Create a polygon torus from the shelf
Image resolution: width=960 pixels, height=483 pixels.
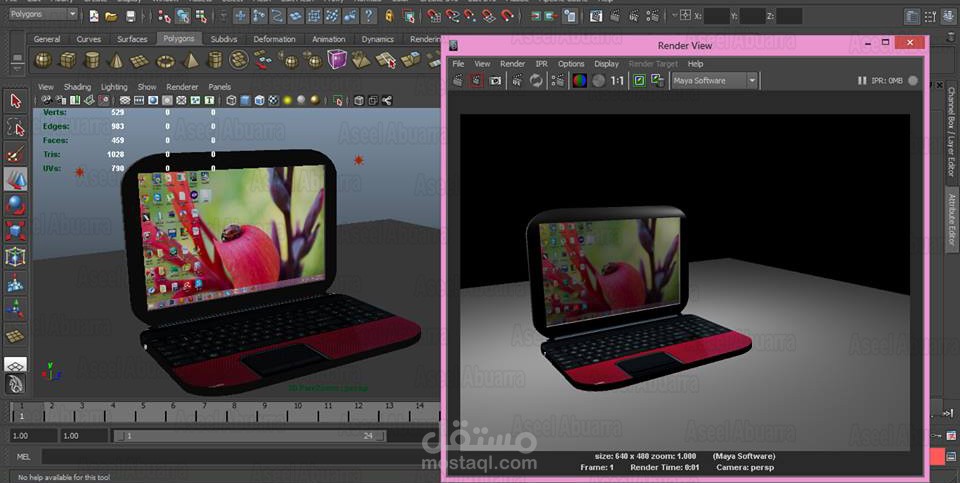coord(165,61)
